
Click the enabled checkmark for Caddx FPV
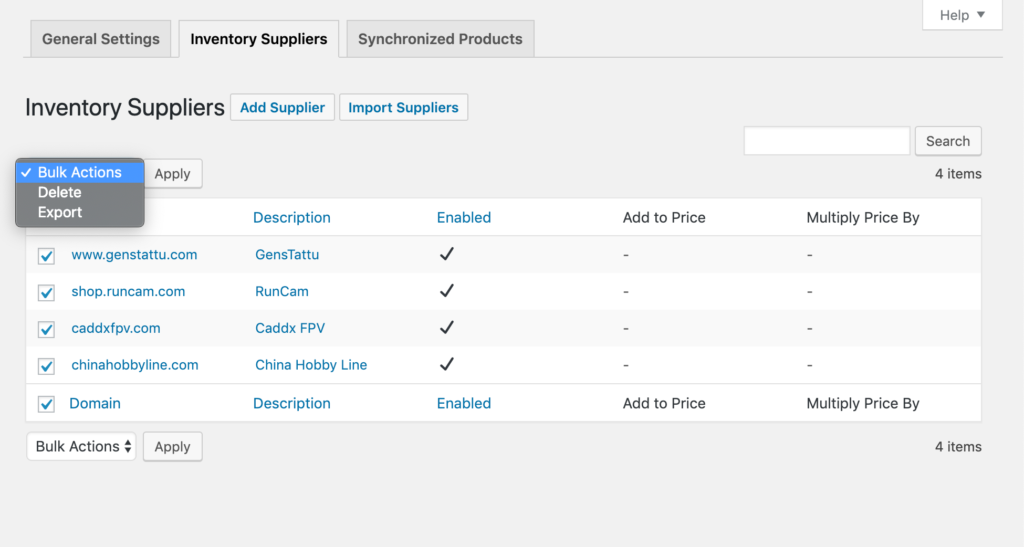coord(447,328)
